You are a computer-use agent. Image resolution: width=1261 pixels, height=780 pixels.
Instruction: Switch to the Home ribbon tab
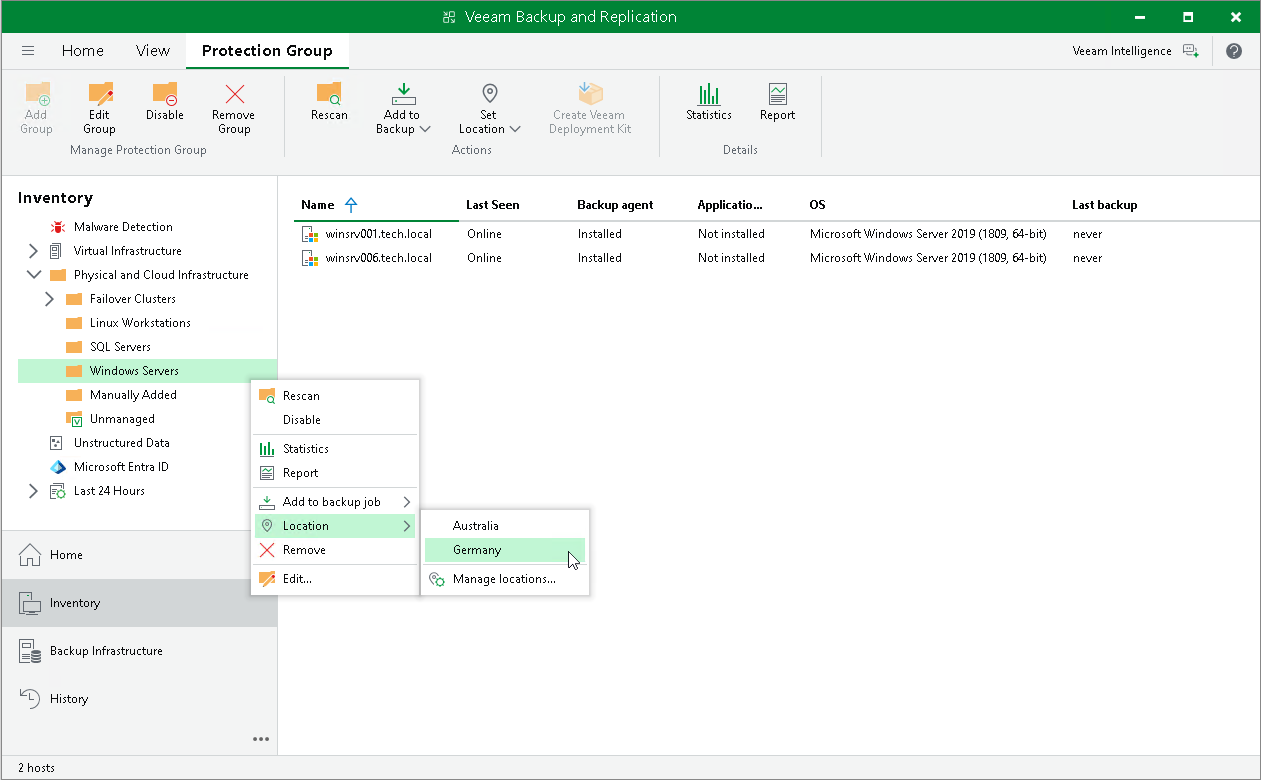coord(82,51)
